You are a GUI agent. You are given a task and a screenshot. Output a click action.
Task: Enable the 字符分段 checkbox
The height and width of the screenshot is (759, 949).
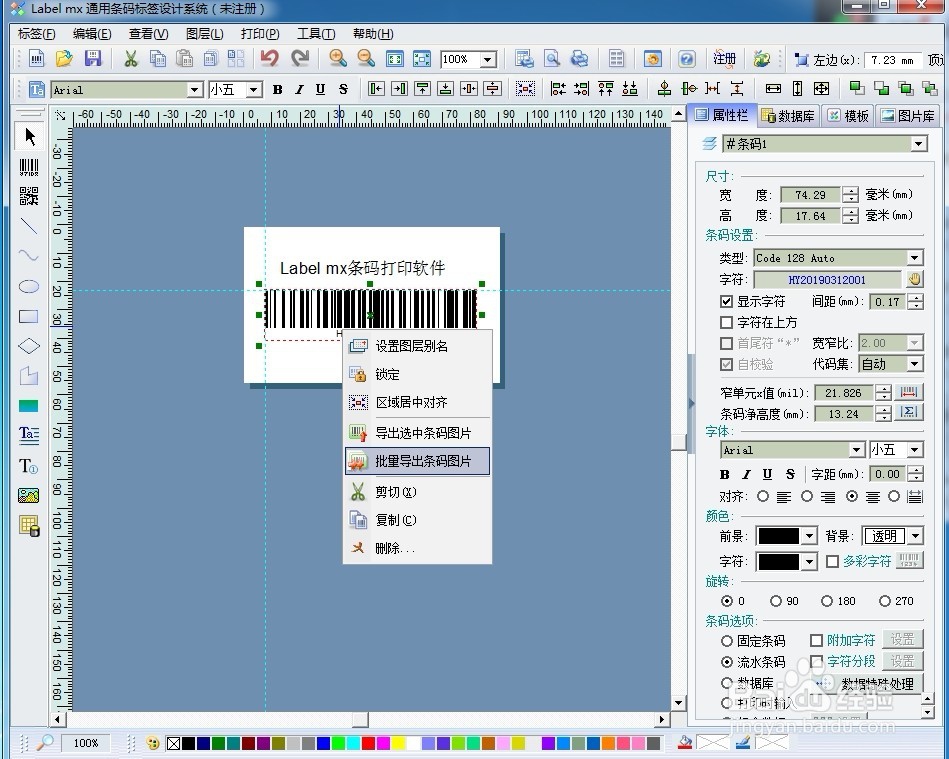click(x=816, y=661)
